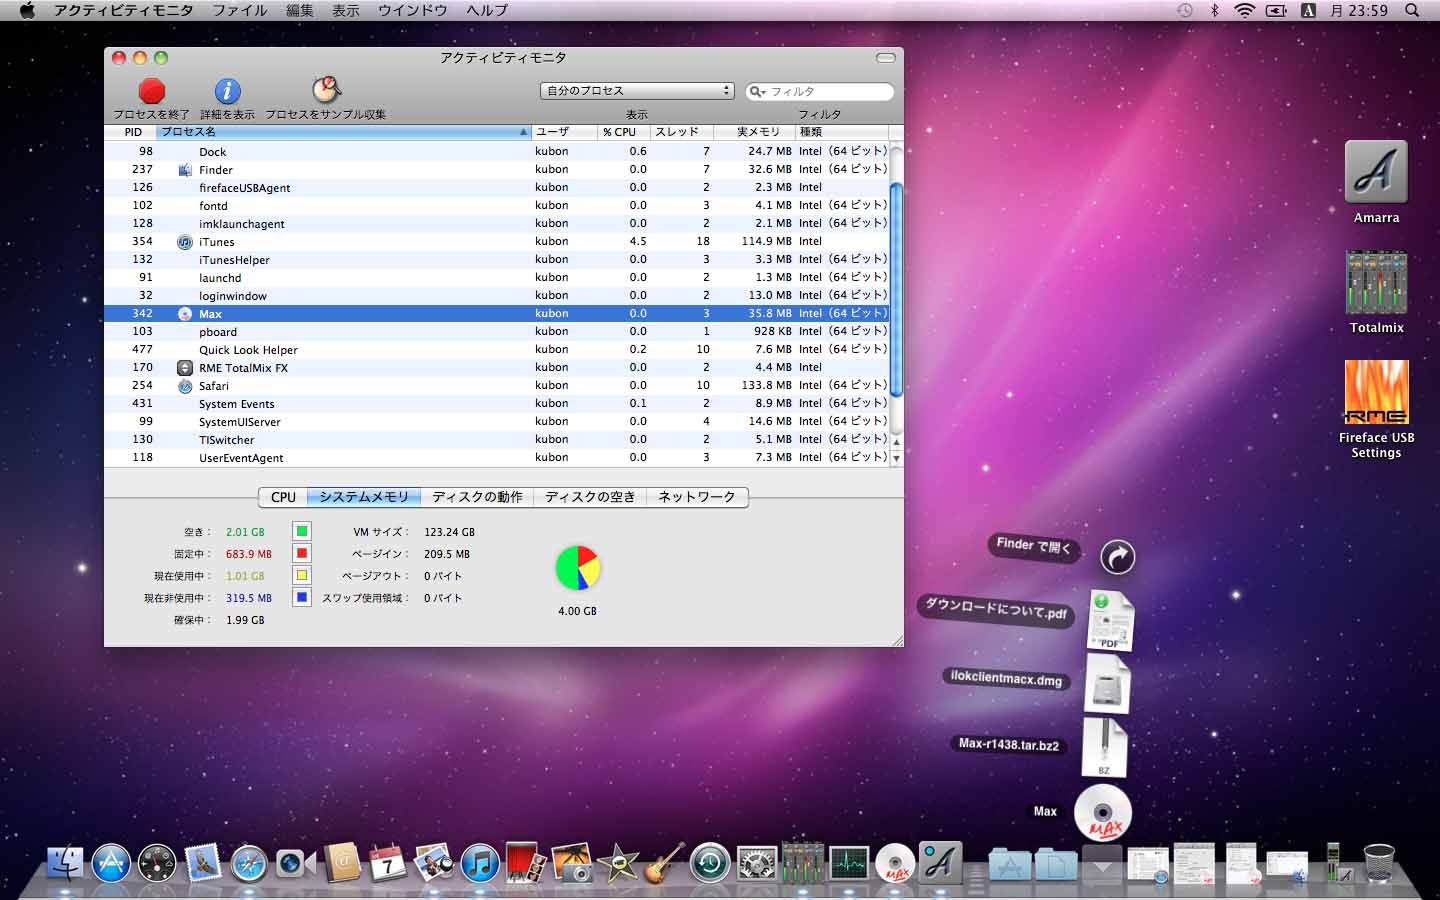Launch Safari compass icon in Dock
This screenshot has height=900, width=1440.
[x=249, y=863]
